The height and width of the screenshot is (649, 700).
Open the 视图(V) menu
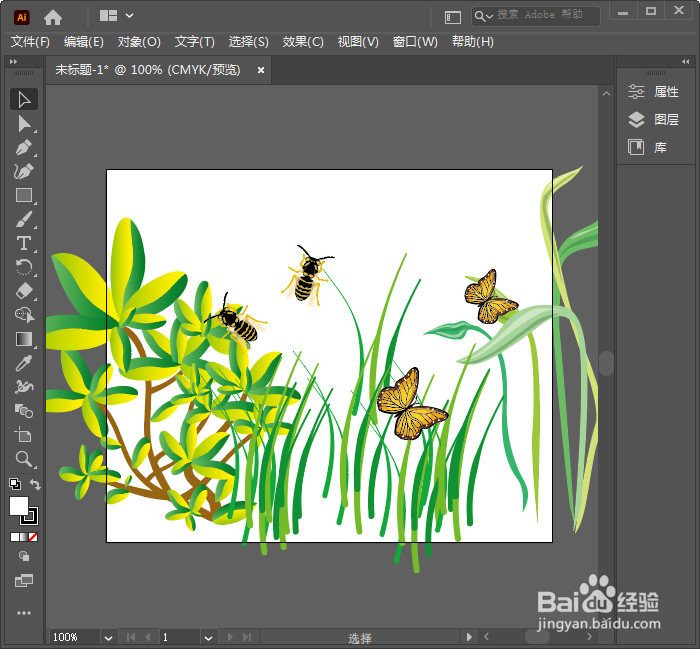[x=358, y=42]
